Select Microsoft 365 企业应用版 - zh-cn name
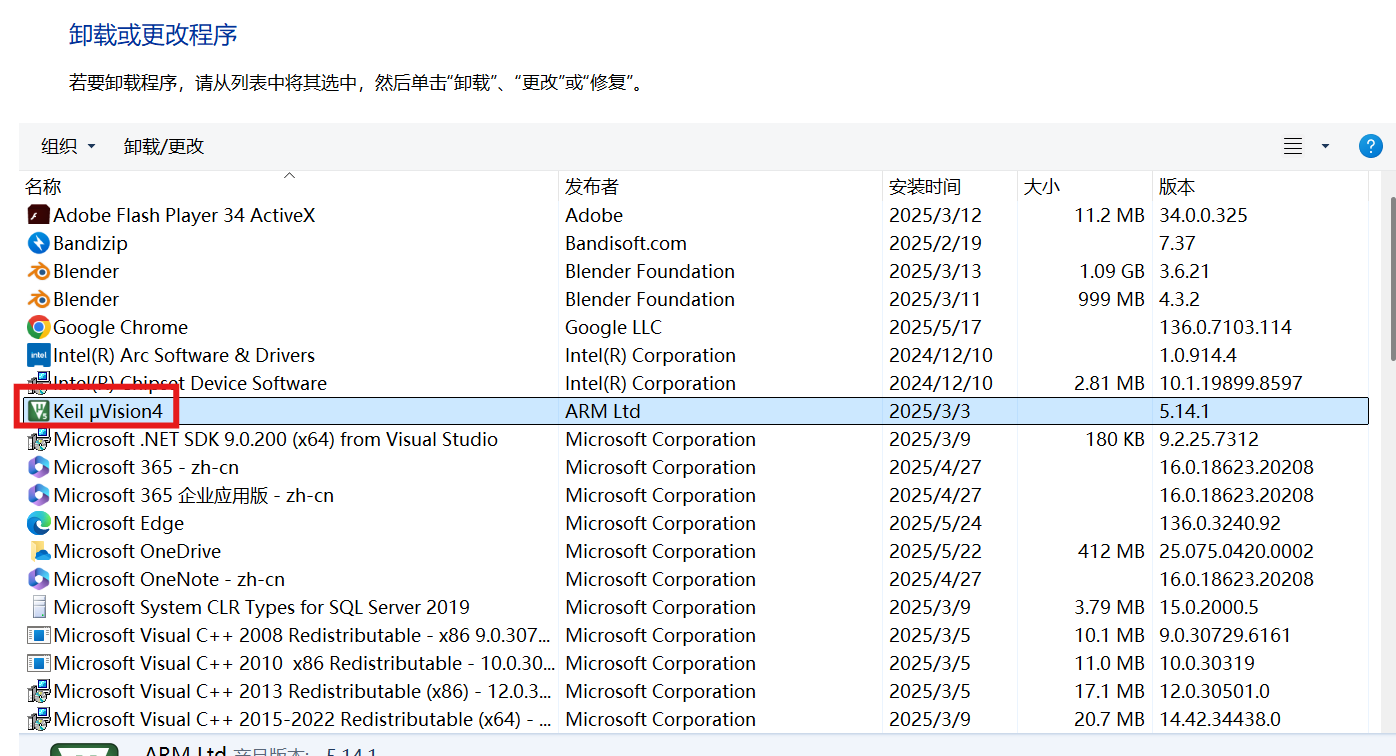This screenshot has height=756, width=1396. tap(193, 495)
